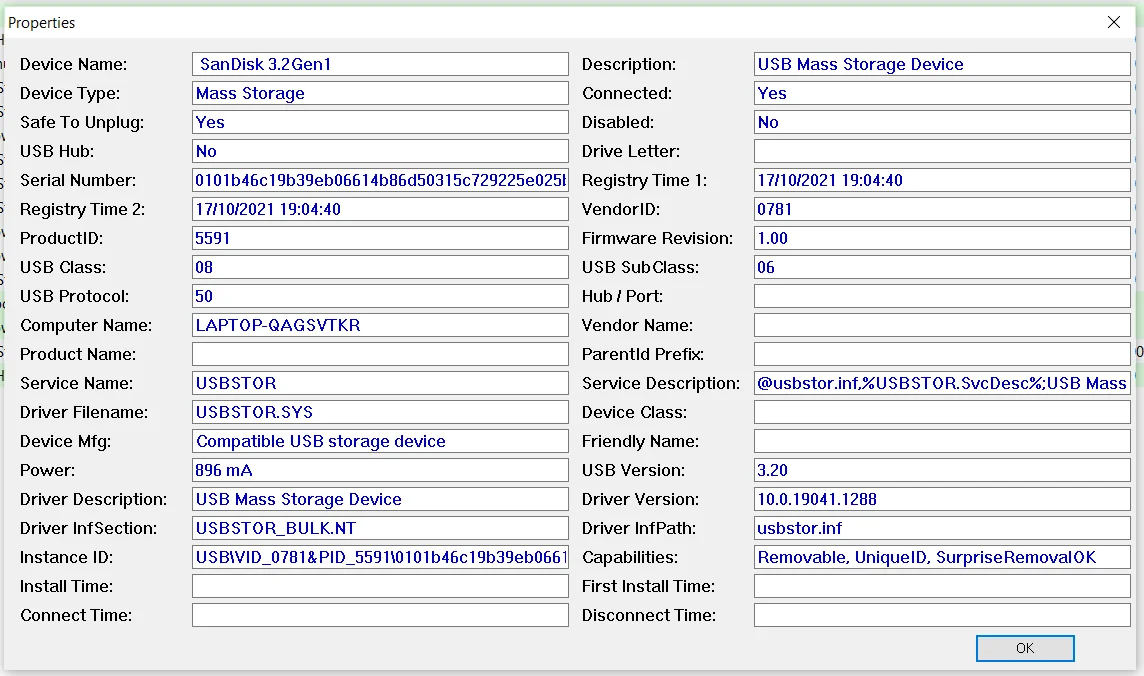Click the empty Product Name field

[x=380, y=354]
